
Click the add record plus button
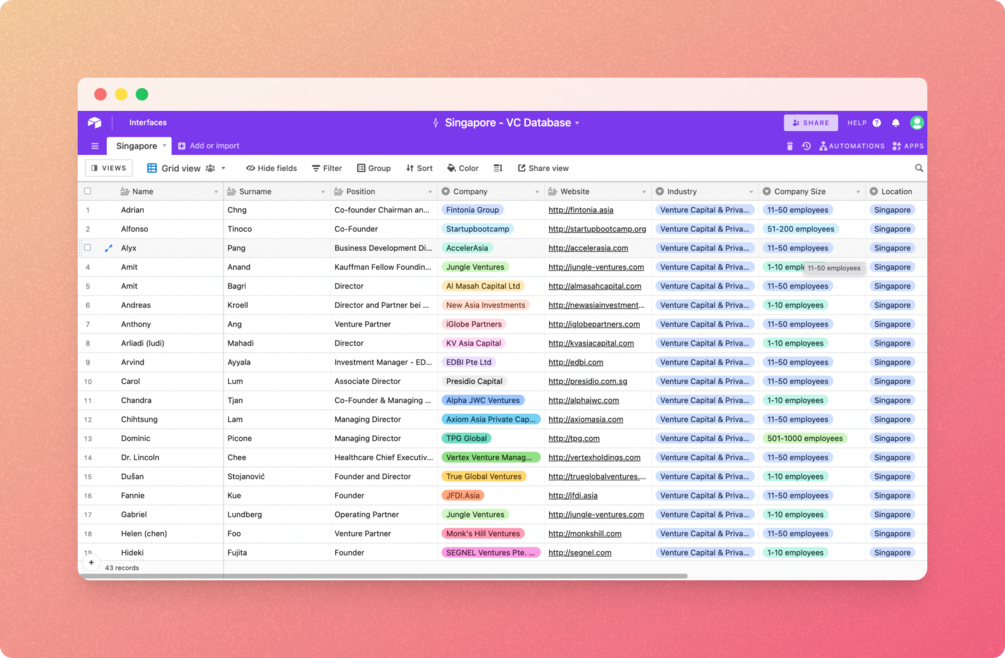(91, 563)
